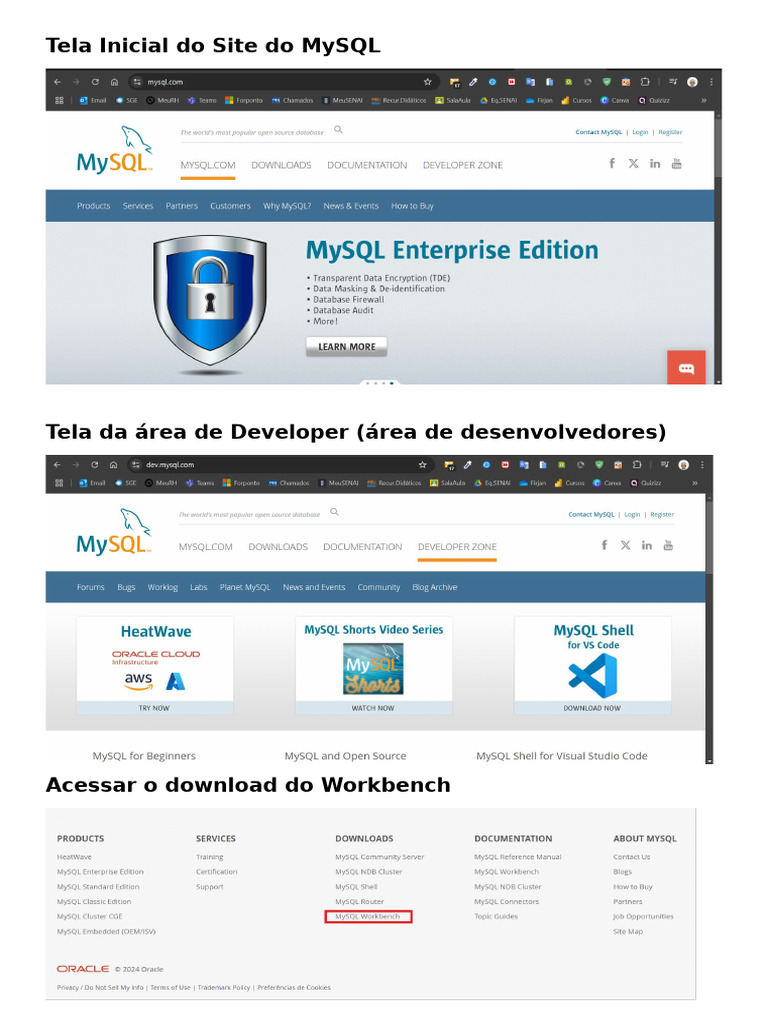Open Why MySQL? in the blue navigation bar

click(x=287, y=206)
